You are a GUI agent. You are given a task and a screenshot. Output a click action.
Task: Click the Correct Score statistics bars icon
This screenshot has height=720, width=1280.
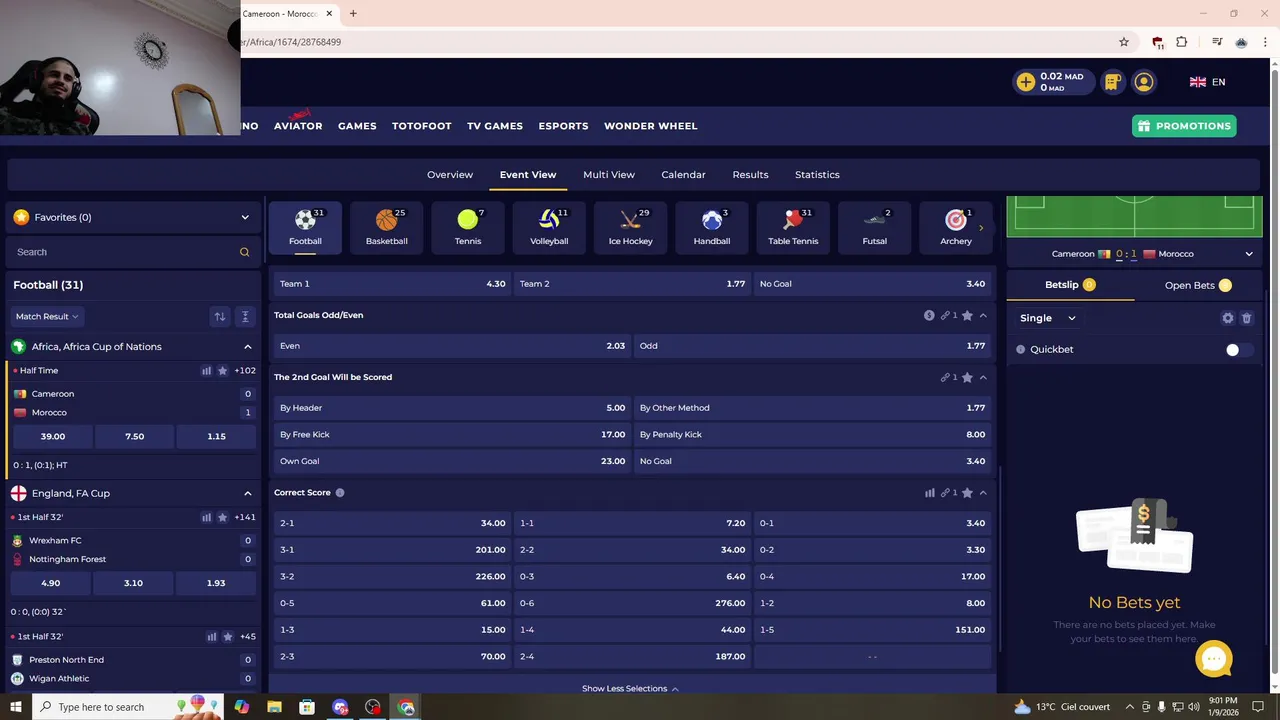point(930,493)
